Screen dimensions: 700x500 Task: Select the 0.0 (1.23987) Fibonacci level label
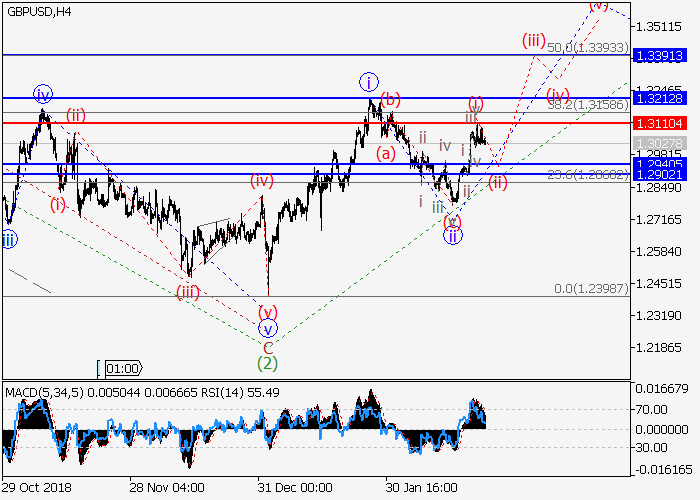(590, 289)
